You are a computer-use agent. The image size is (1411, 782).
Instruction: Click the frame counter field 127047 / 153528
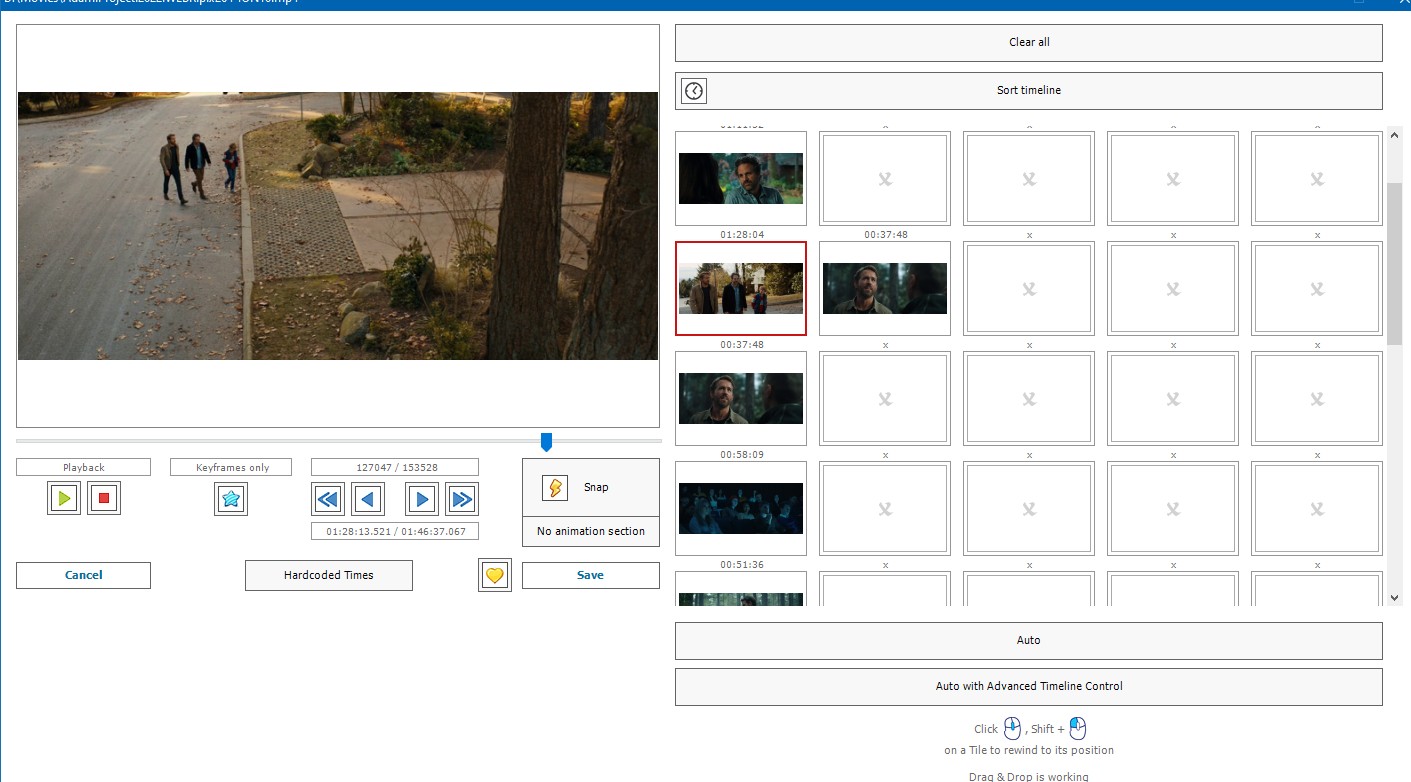[395, 467]
